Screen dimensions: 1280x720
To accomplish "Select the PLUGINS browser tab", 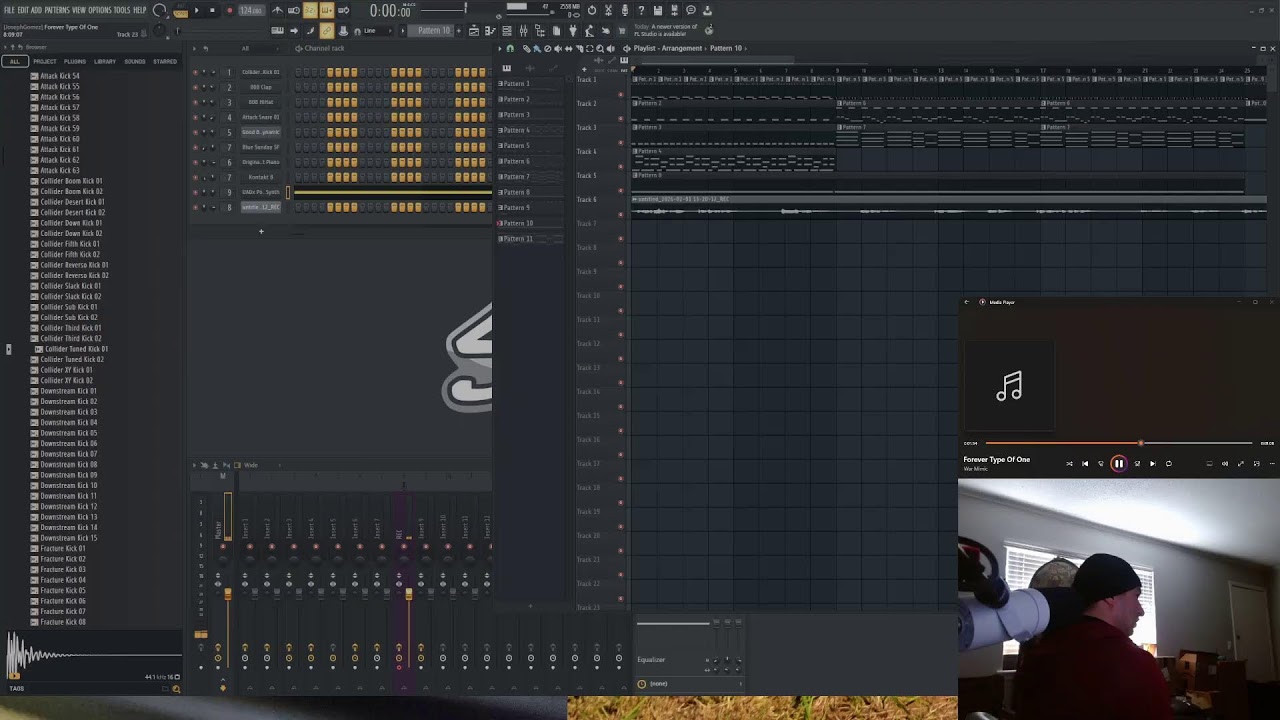I will click(75, 61).
